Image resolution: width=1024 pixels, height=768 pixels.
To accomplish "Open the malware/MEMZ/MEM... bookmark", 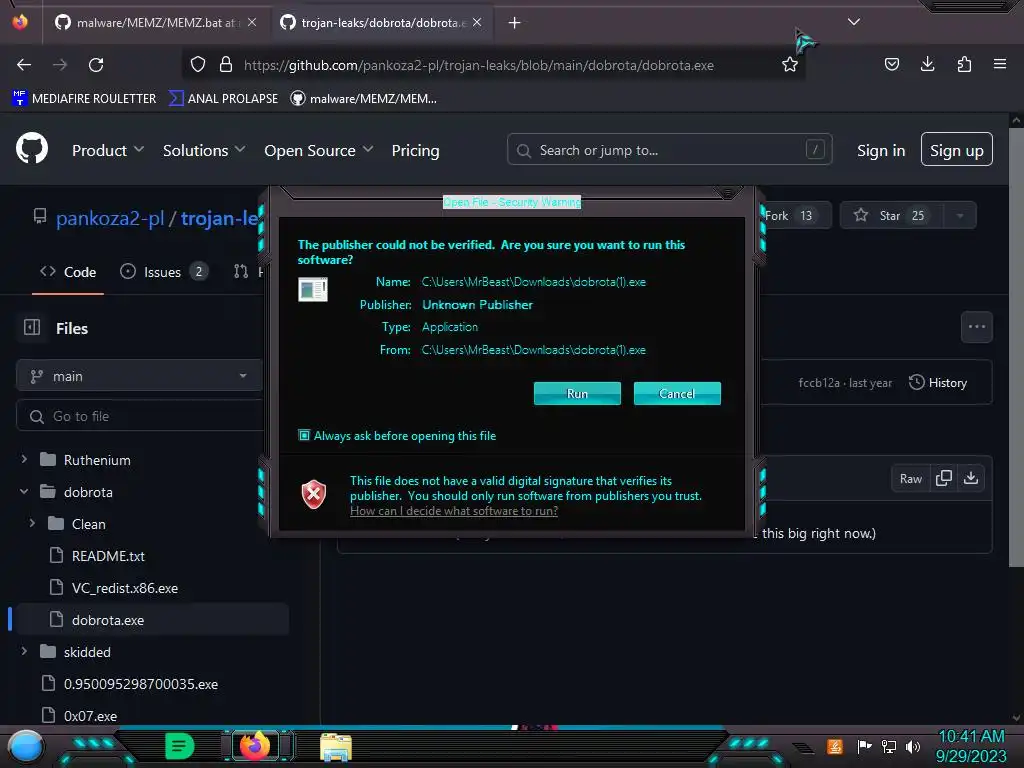I will point(364,99).
